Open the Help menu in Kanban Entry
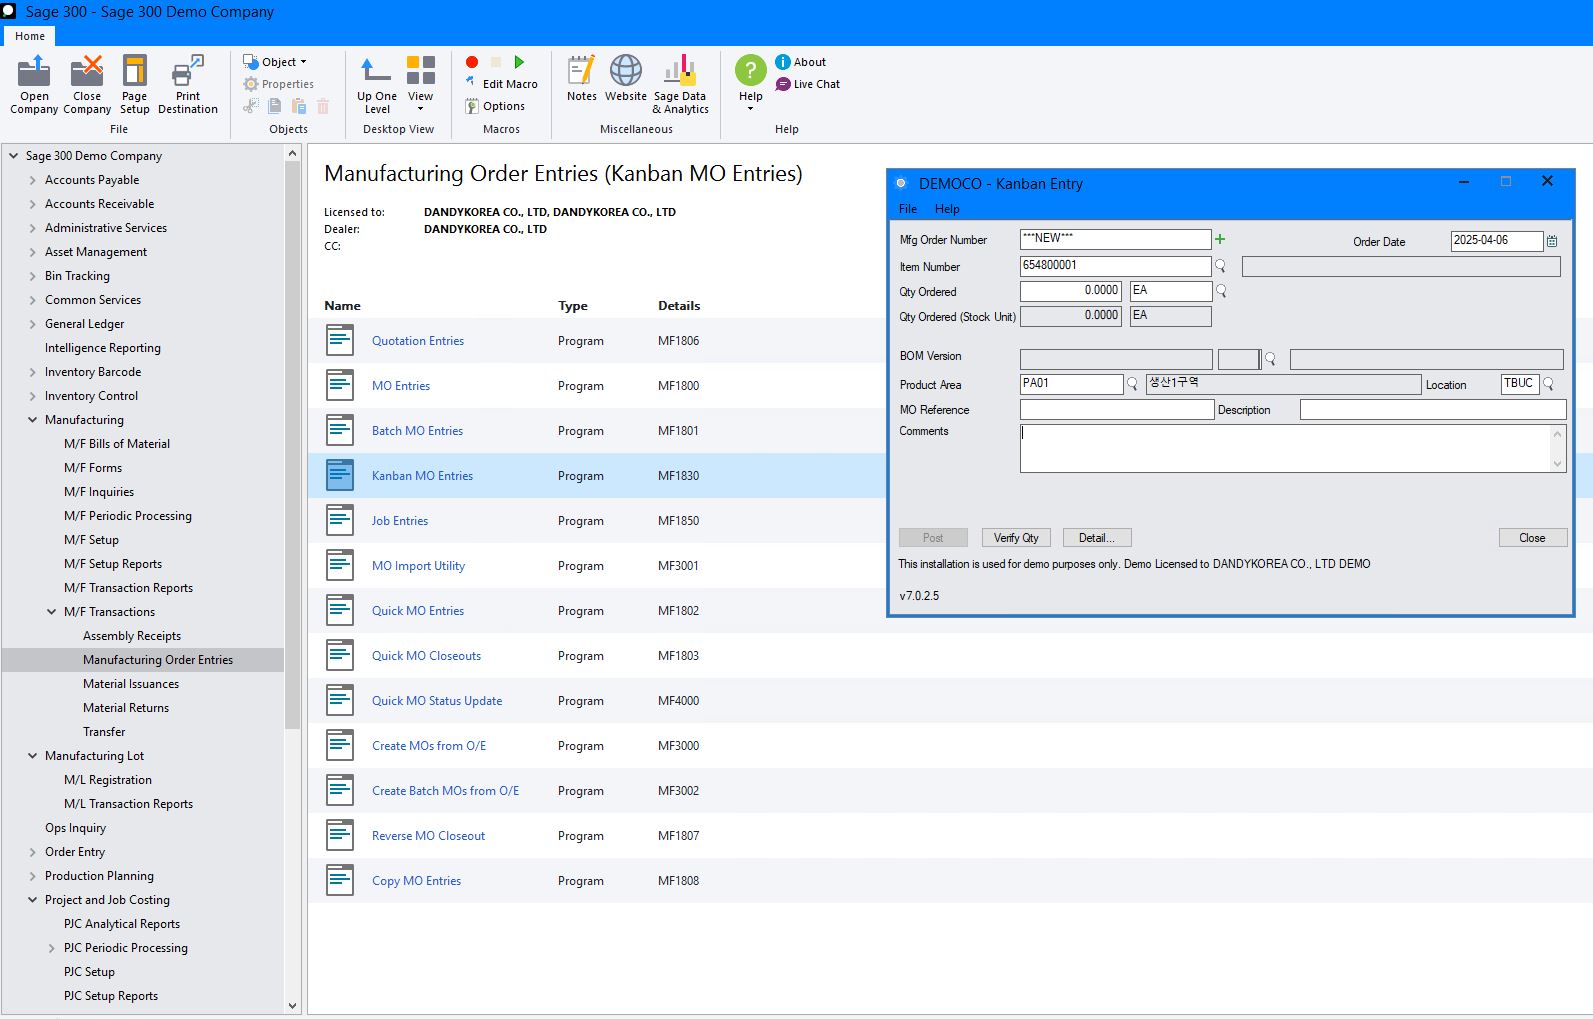This screenshot has width=1593, height=1019. 947,209
